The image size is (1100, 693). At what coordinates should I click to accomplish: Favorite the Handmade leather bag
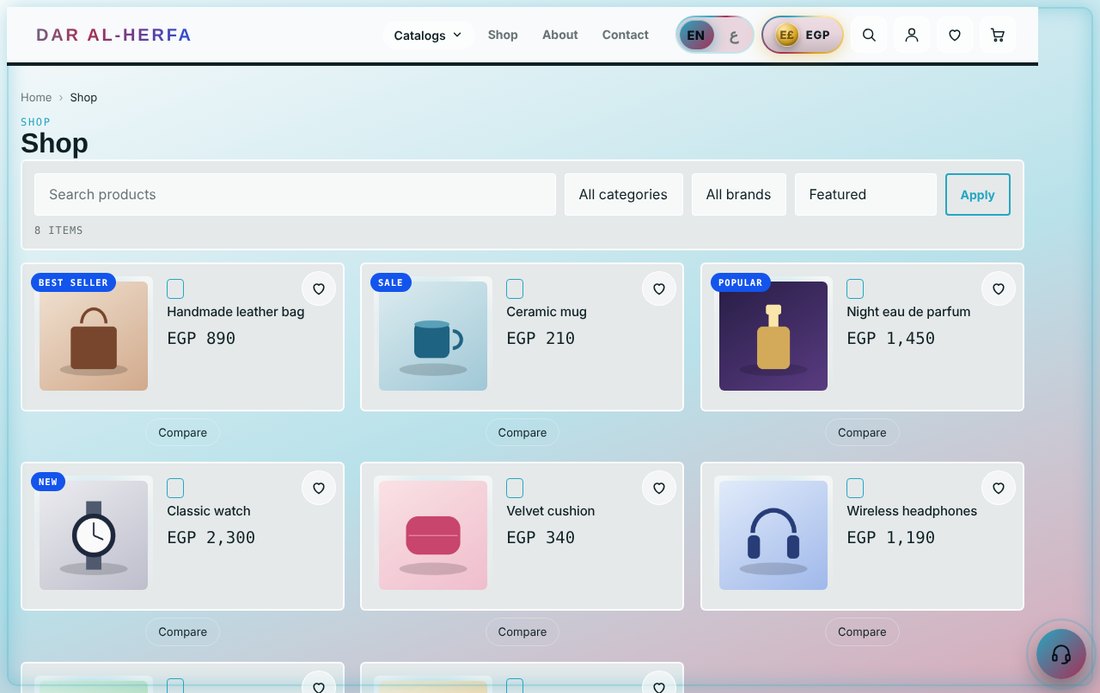tap(318, 289)
